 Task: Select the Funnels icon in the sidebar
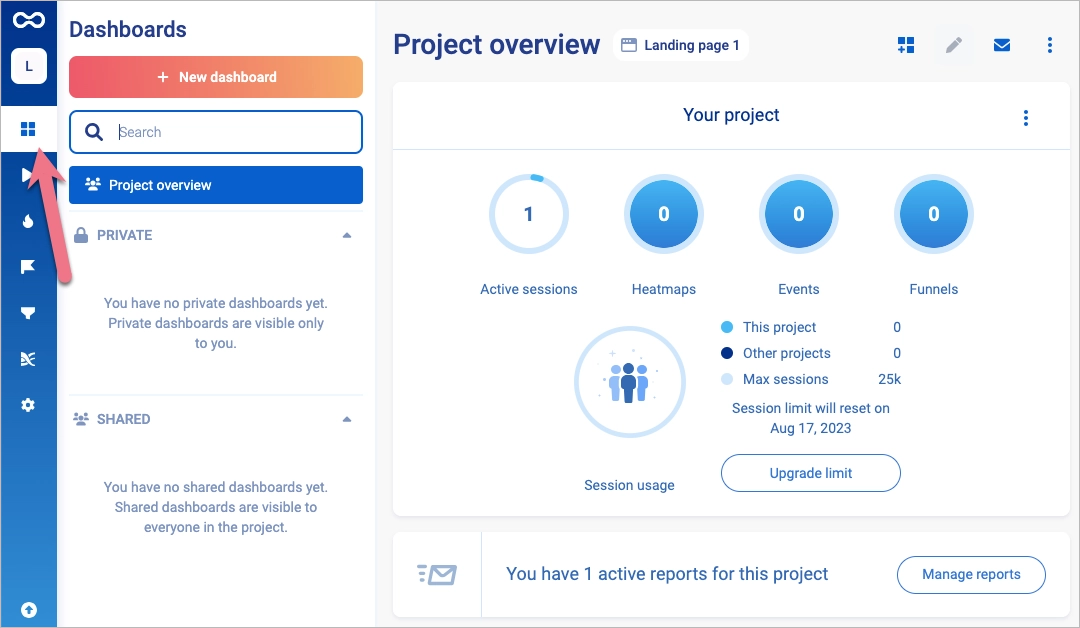pyautogui.click(x=28, y=313)
